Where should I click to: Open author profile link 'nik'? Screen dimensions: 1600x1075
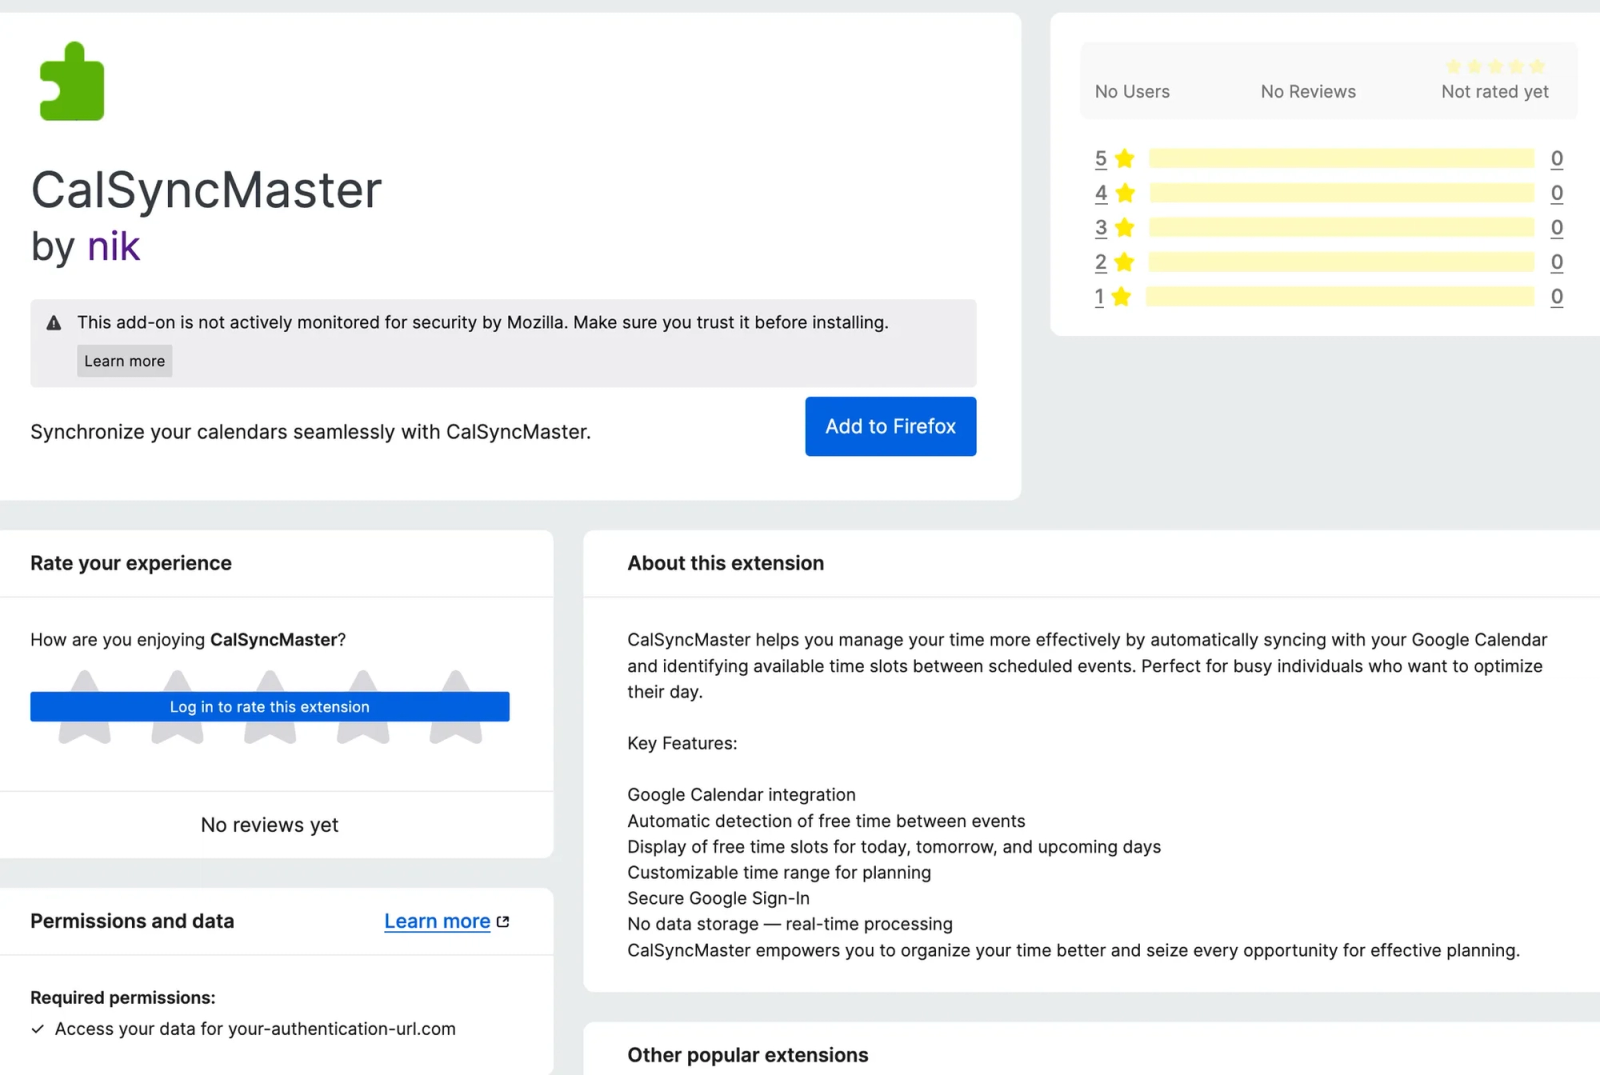pos(113,246)
